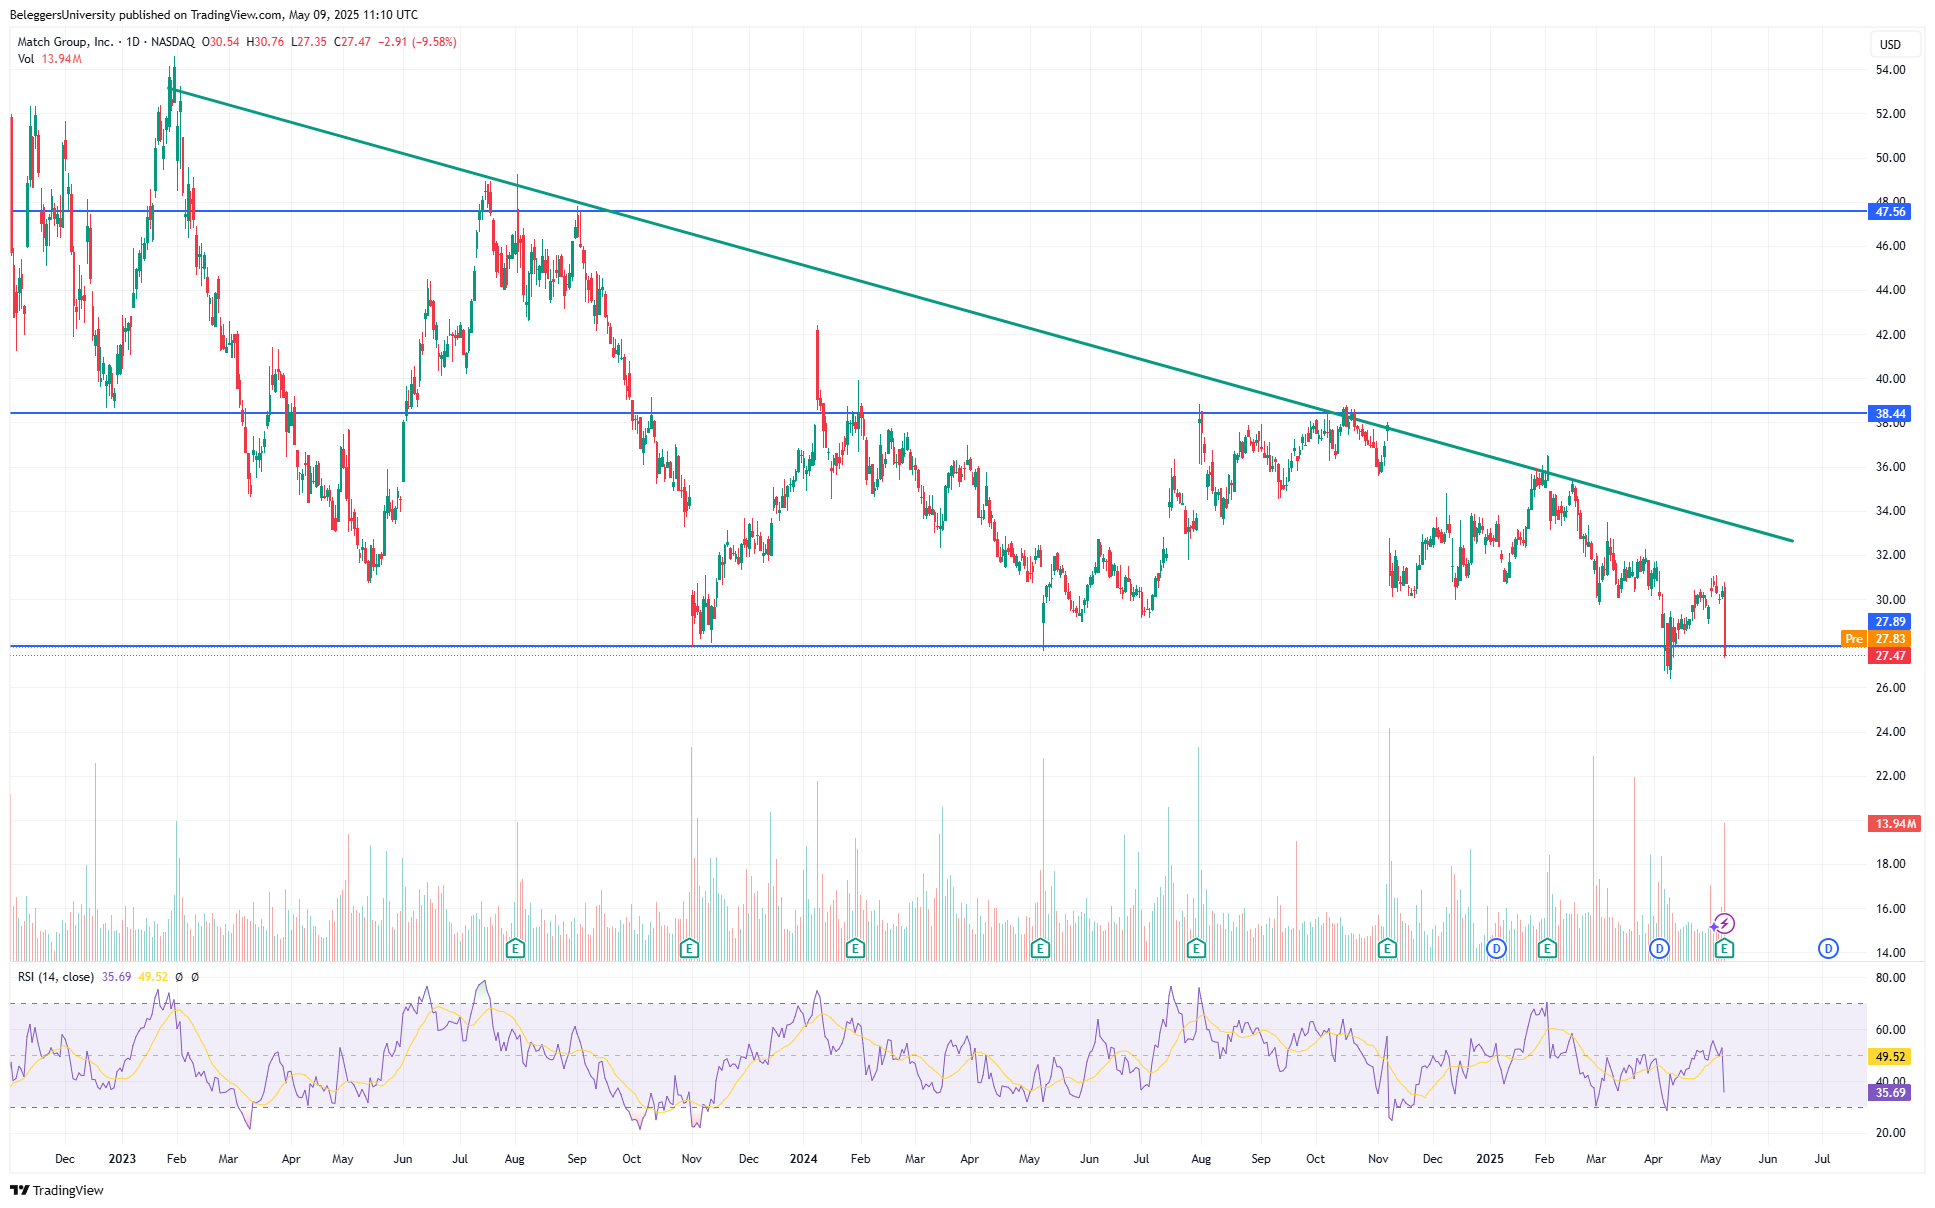Click the 2025 year label on time axis
The image size is (1935, 1208).
[1490, 1159]
